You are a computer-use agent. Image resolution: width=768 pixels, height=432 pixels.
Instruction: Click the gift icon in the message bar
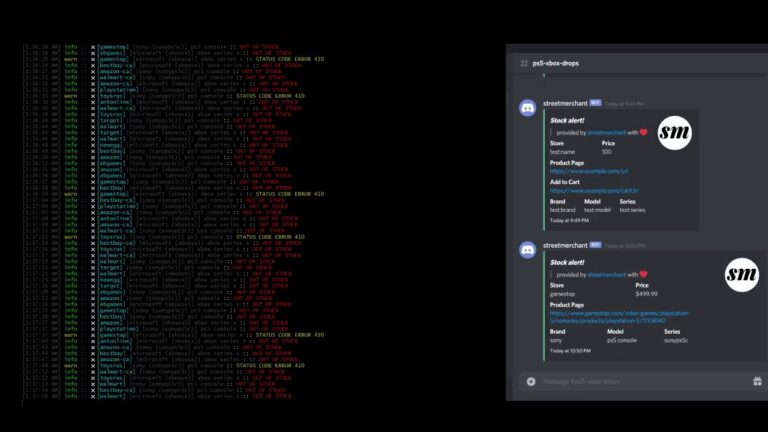coord(757,381)
